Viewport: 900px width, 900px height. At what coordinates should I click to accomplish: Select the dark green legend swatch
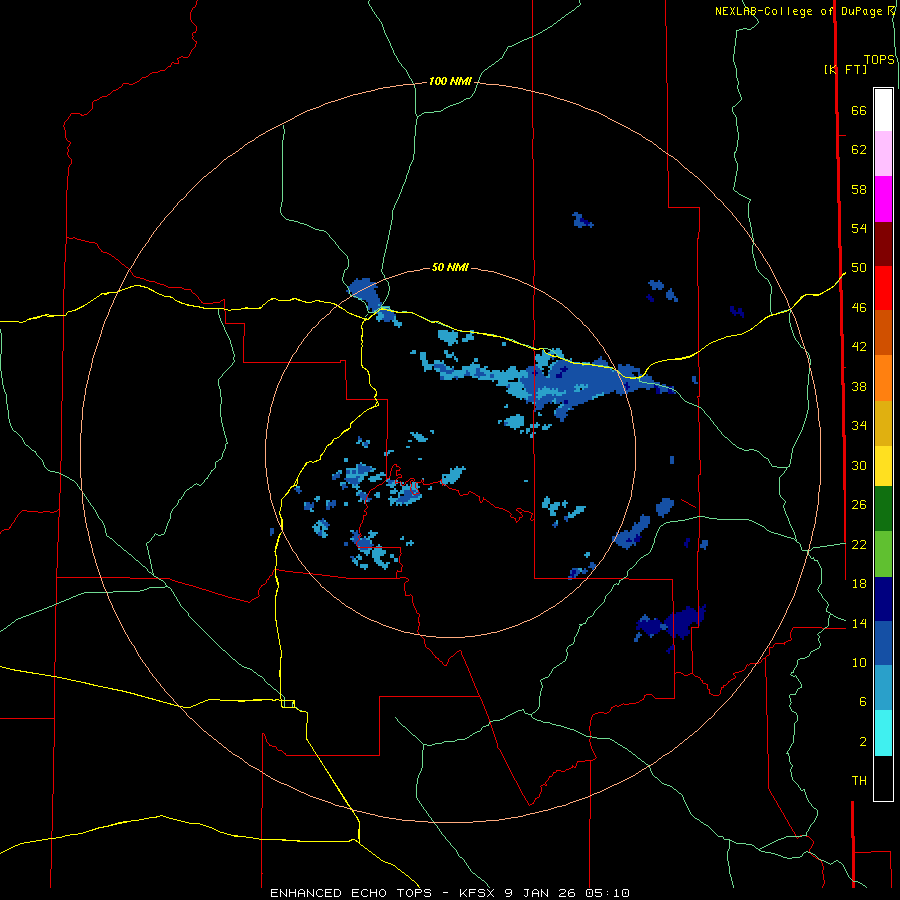883,509
